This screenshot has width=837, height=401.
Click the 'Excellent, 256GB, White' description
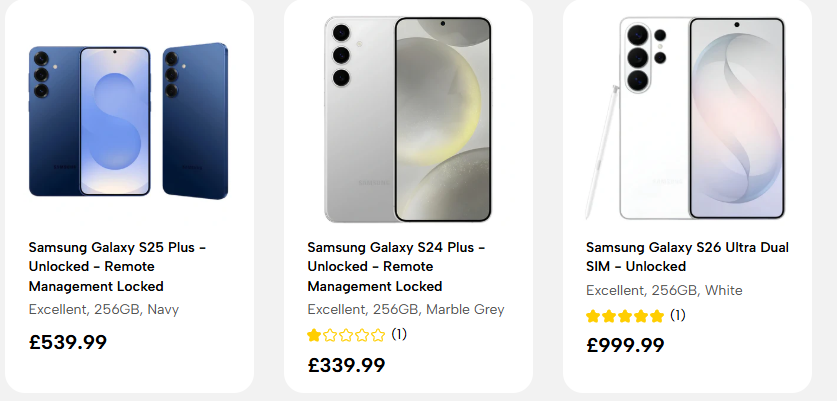coord(664,290)
